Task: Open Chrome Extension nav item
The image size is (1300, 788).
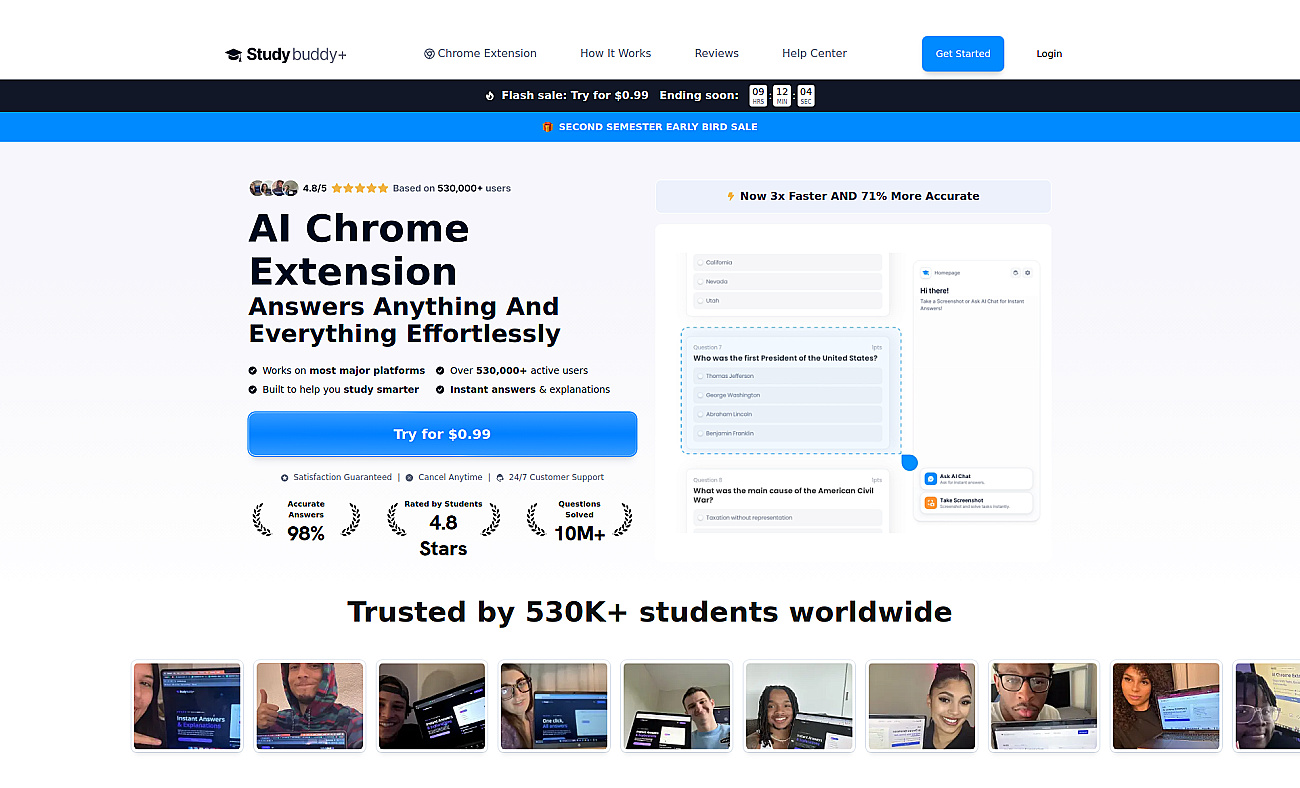Action: pos(481,54)
